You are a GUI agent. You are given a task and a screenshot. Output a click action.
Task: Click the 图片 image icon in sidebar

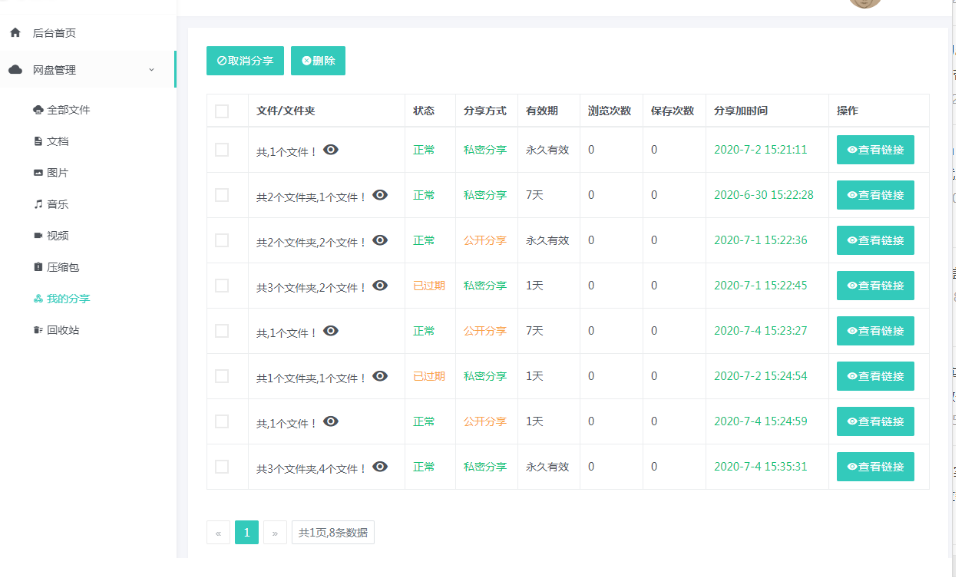(x=38, y=173)
